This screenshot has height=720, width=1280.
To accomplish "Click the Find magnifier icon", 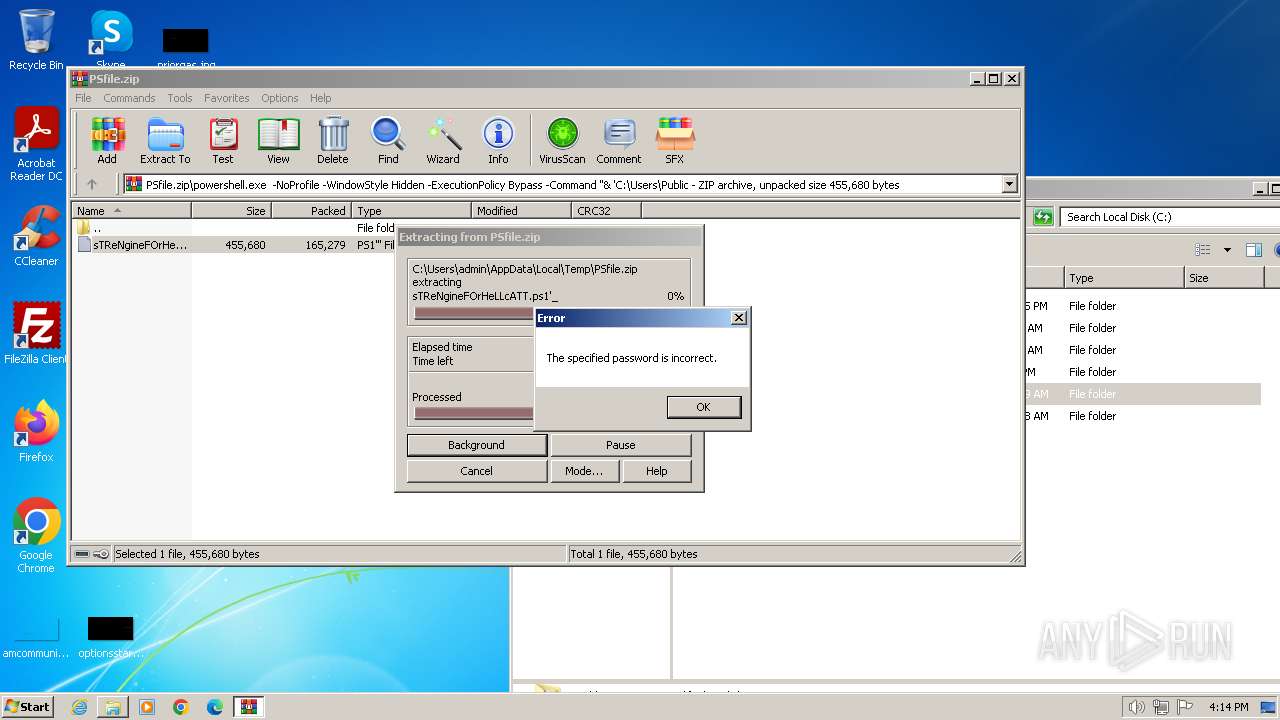I will point(388,141).
